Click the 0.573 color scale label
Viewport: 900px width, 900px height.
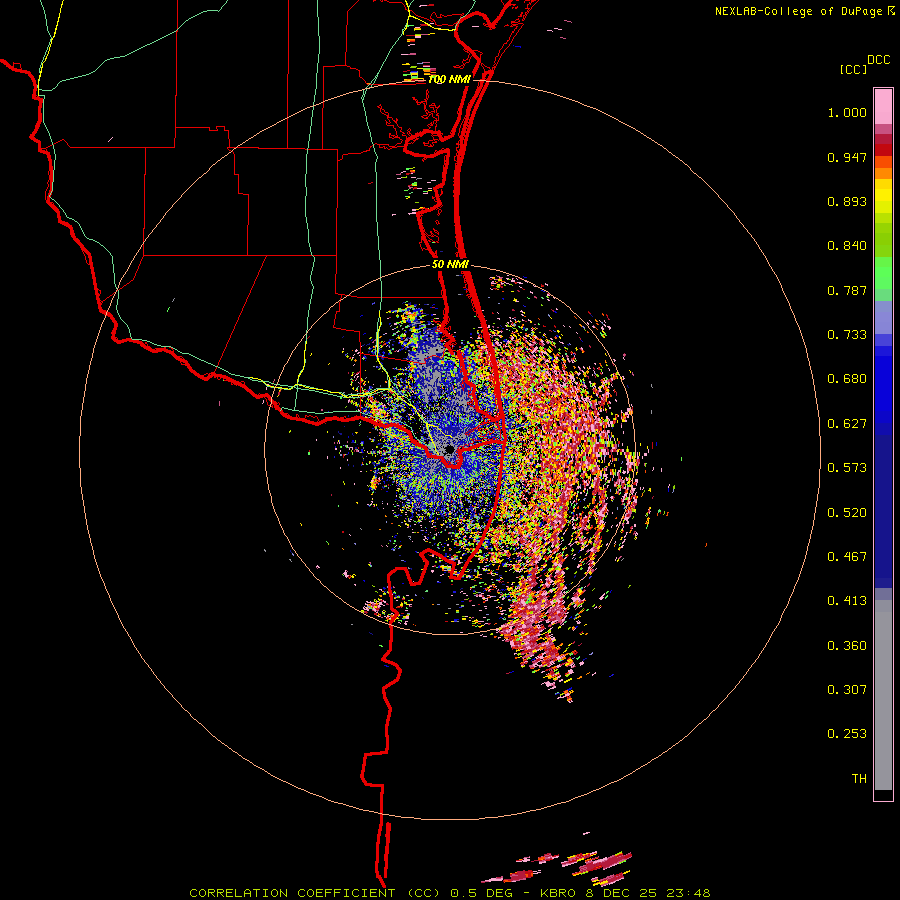click(x=847, y=468)
